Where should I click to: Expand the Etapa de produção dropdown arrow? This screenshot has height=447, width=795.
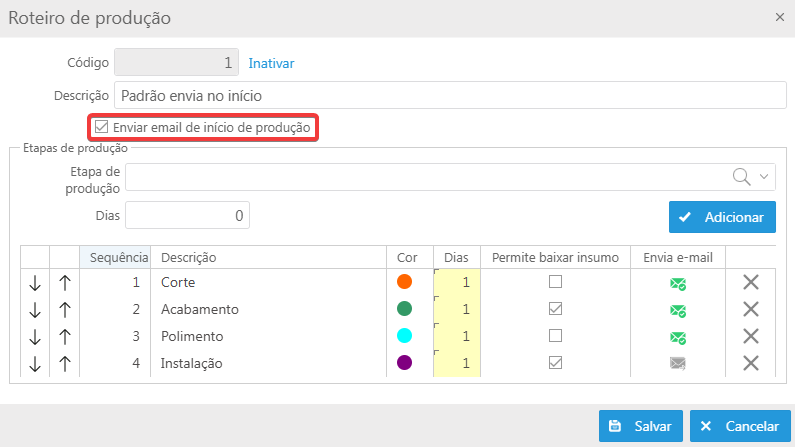tap(765, 176)
